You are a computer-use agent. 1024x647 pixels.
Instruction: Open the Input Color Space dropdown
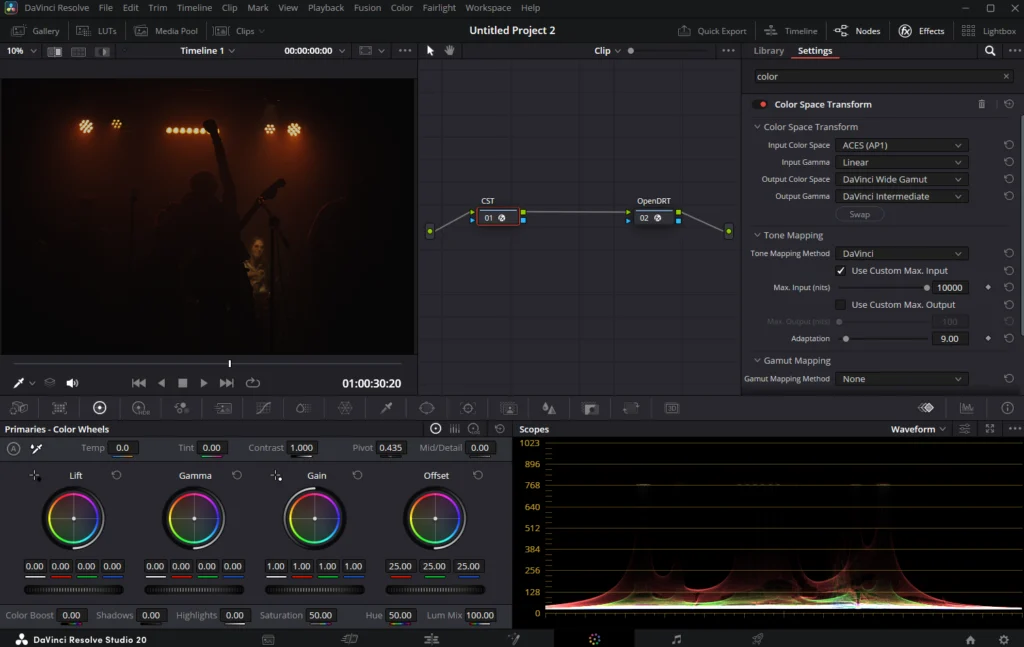[901, 145]
